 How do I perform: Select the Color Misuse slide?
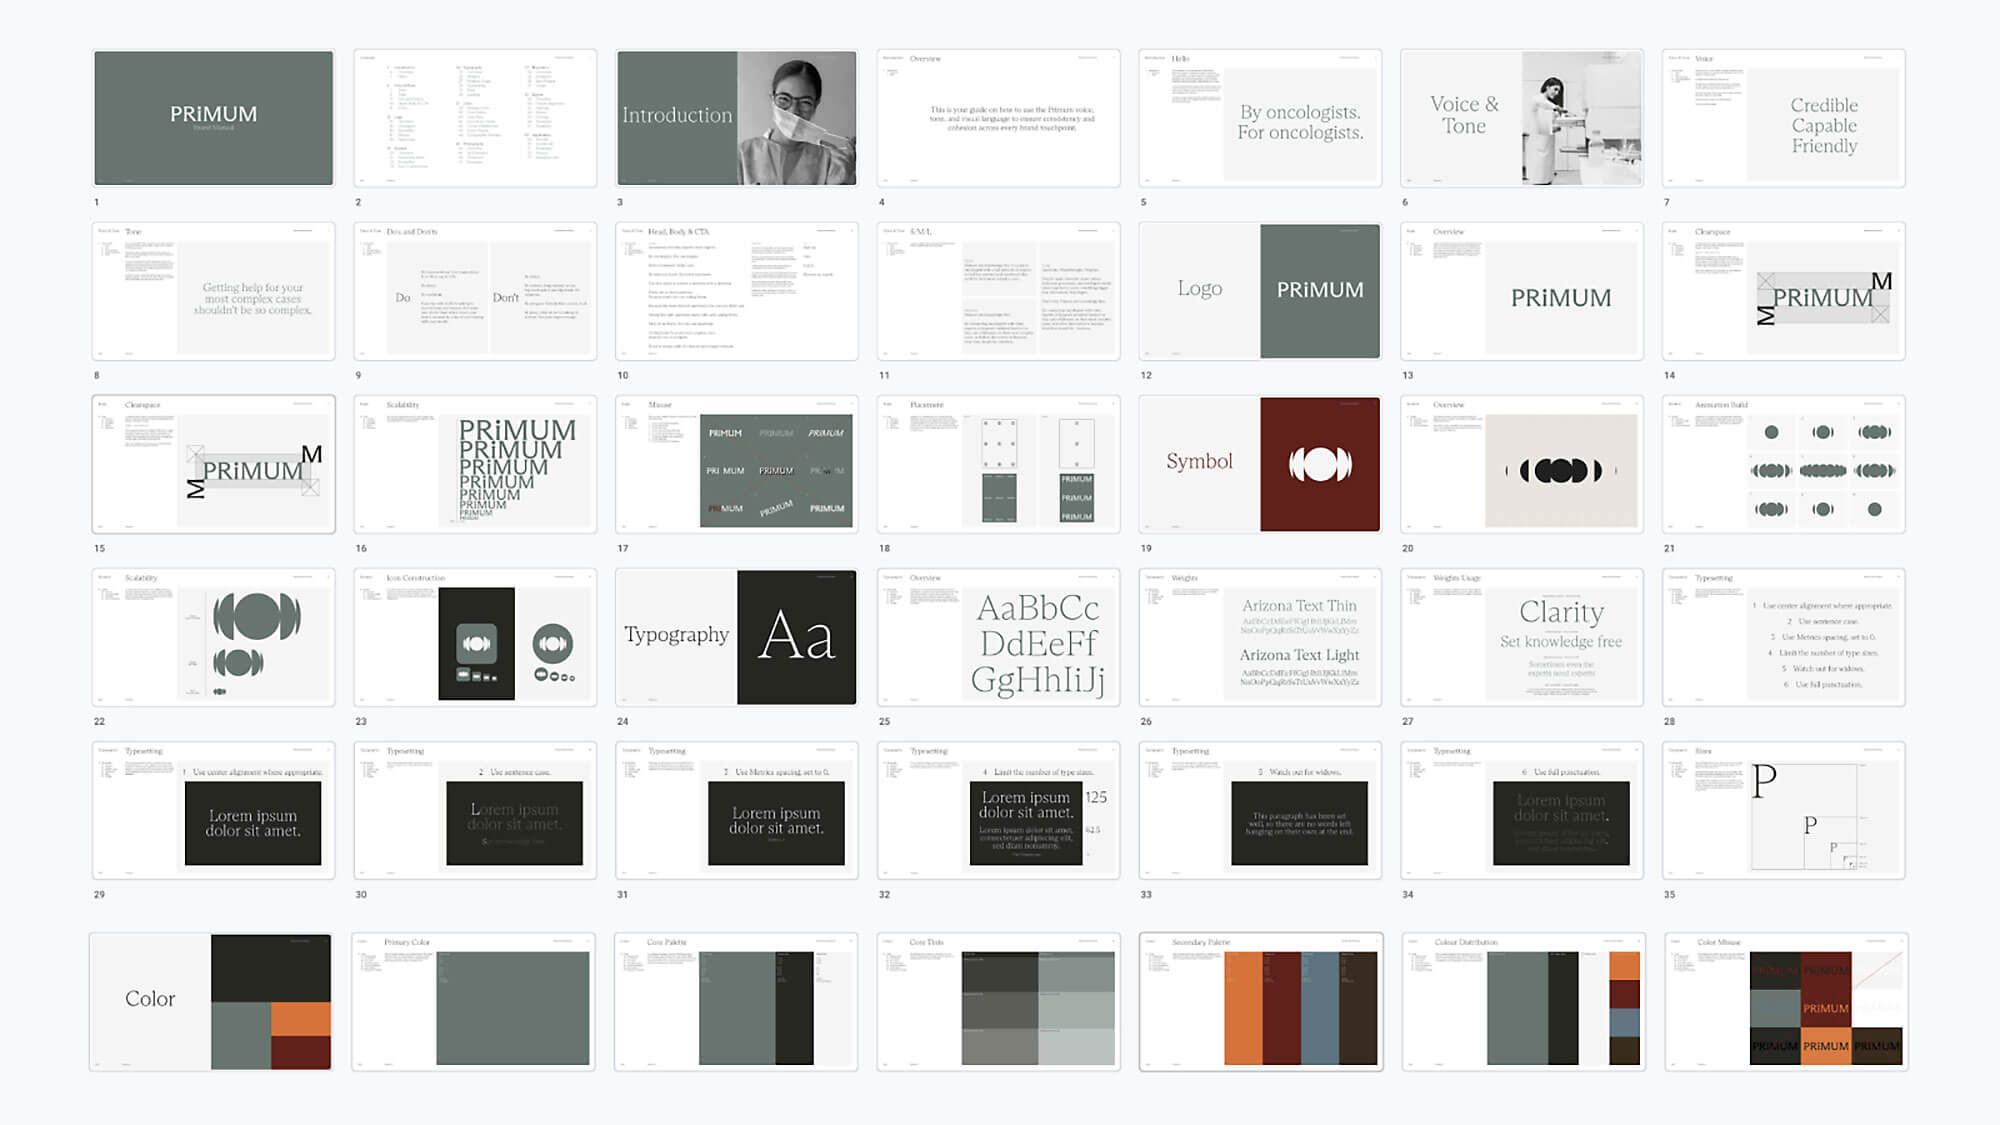(1786, 1001)
